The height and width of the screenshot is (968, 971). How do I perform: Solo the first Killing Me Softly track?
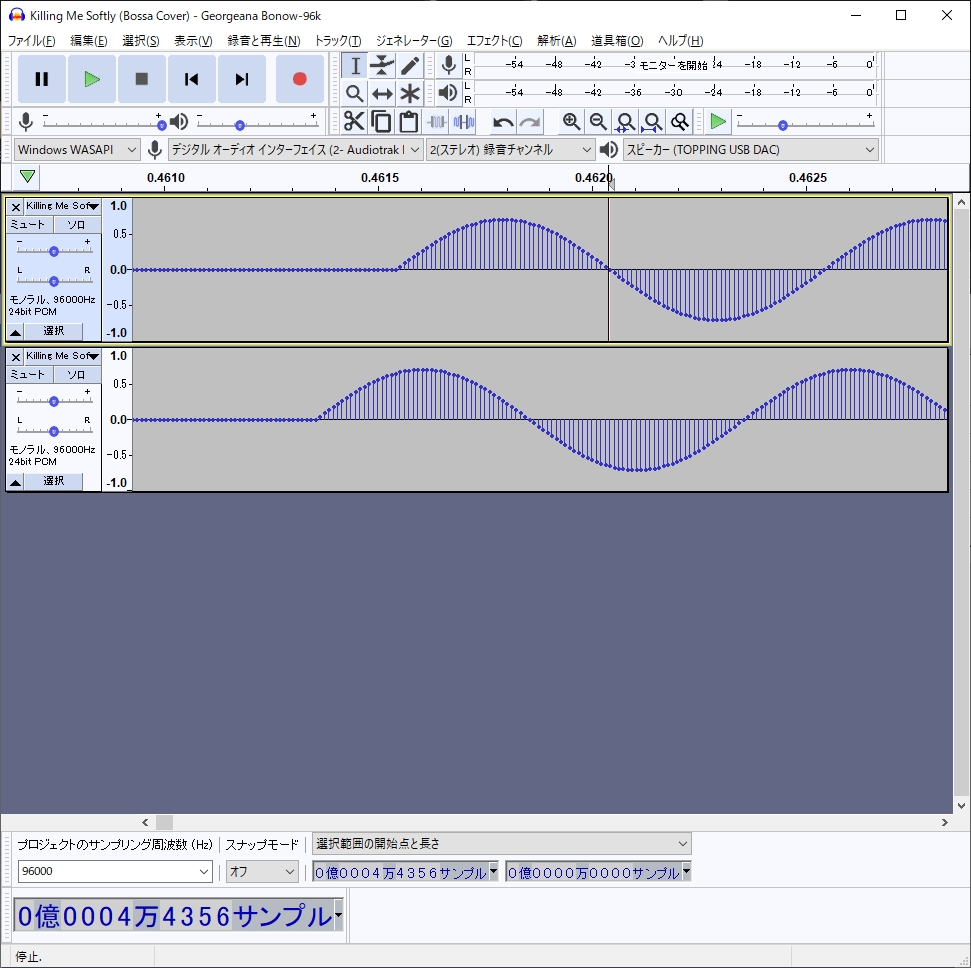[77, 225]
